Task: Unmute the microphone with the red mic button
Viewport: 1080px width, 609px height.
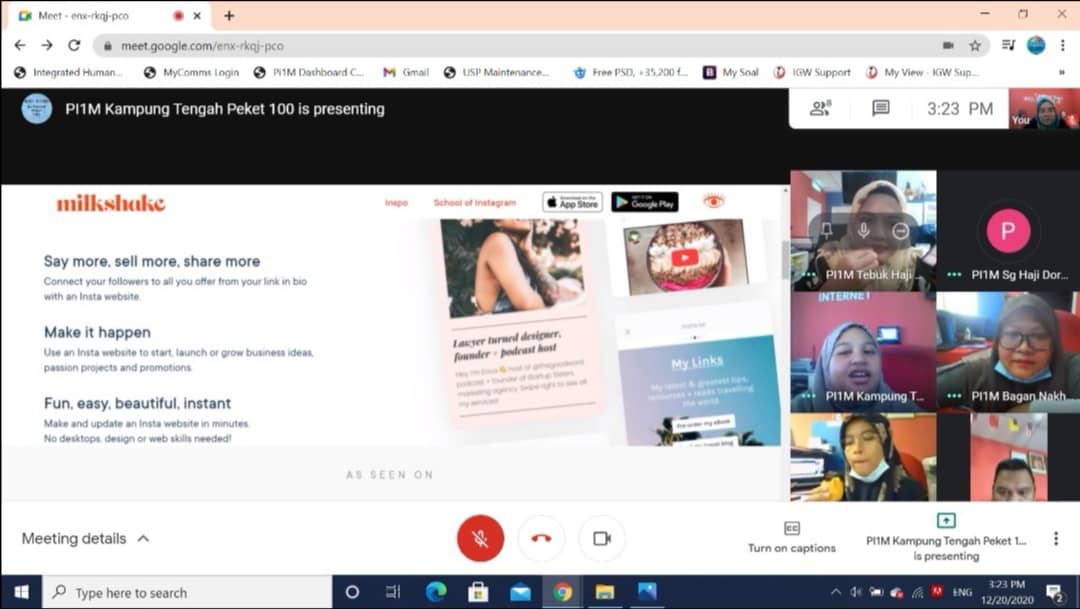Action: pos(480,538)
